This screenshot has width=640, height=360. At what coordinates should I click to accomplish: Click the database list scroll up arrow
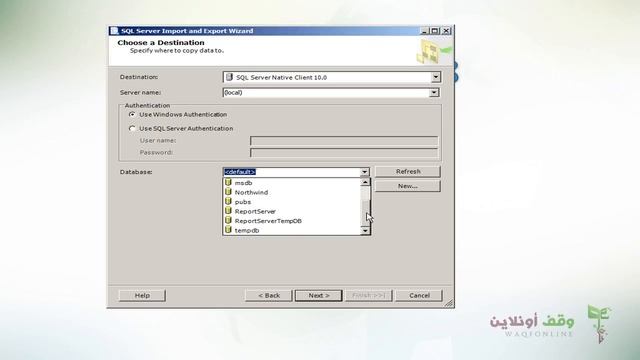[365, 182]
